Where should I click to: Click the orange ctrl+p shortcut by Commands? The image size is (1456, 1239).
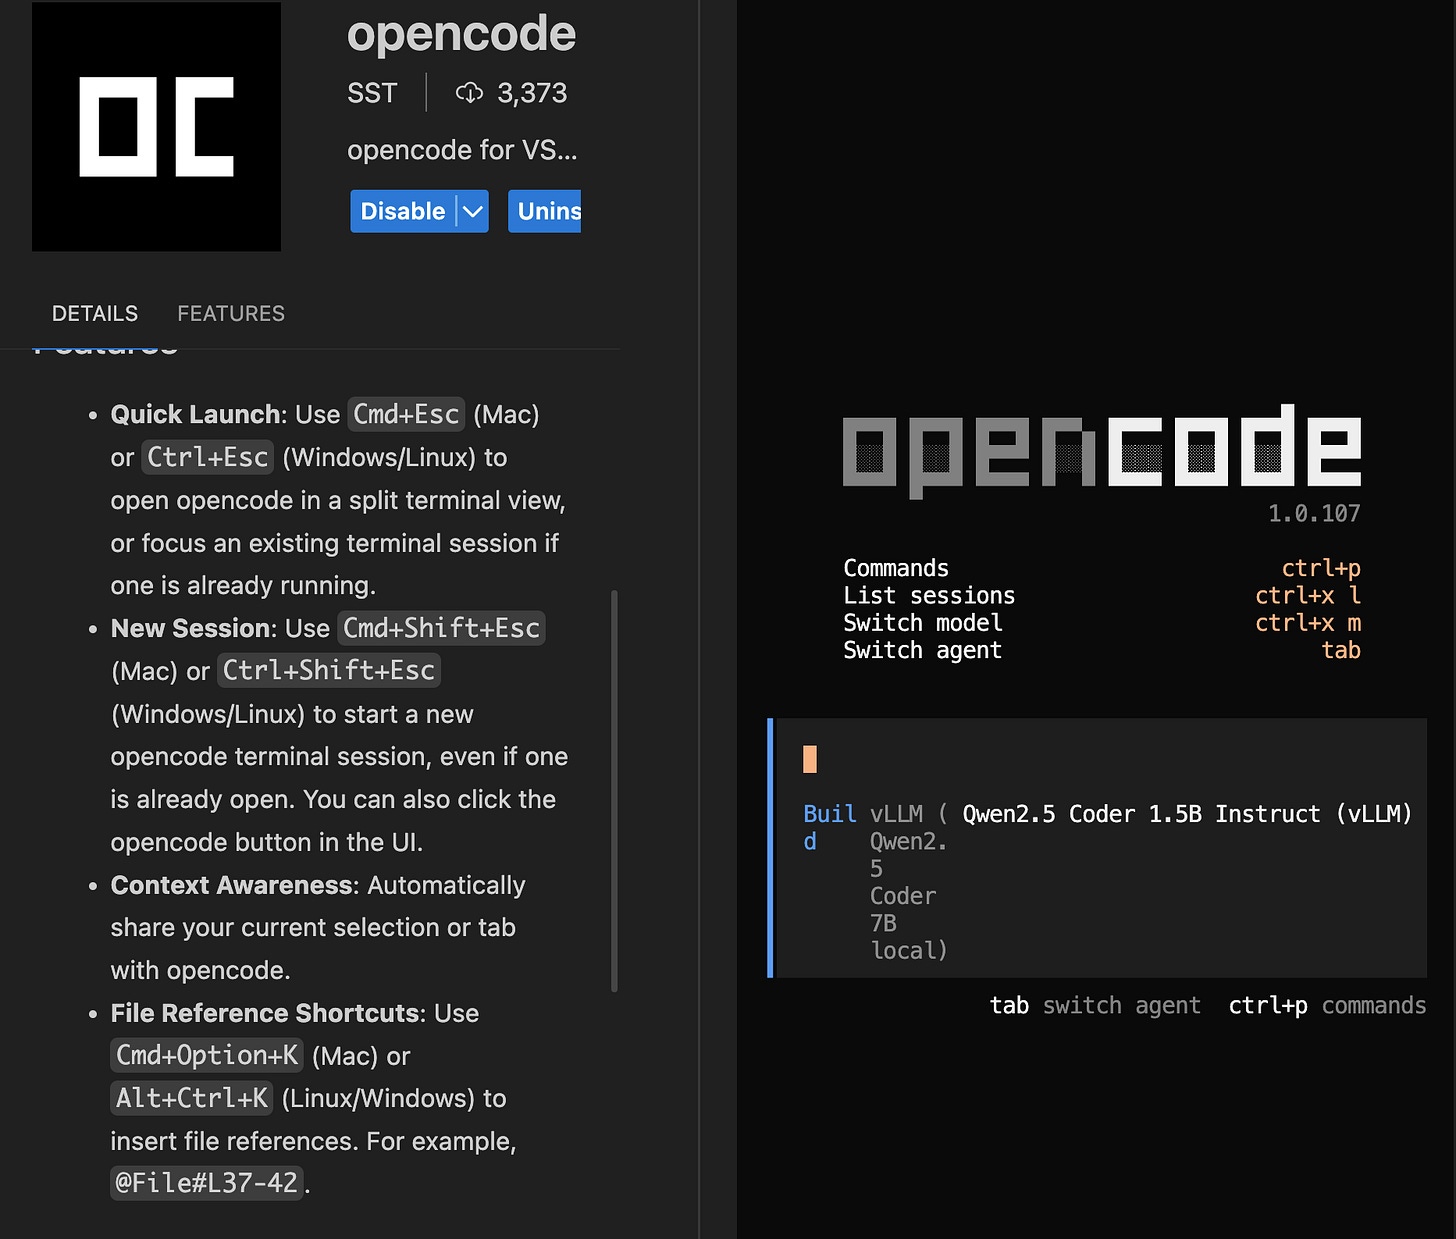1321,568
